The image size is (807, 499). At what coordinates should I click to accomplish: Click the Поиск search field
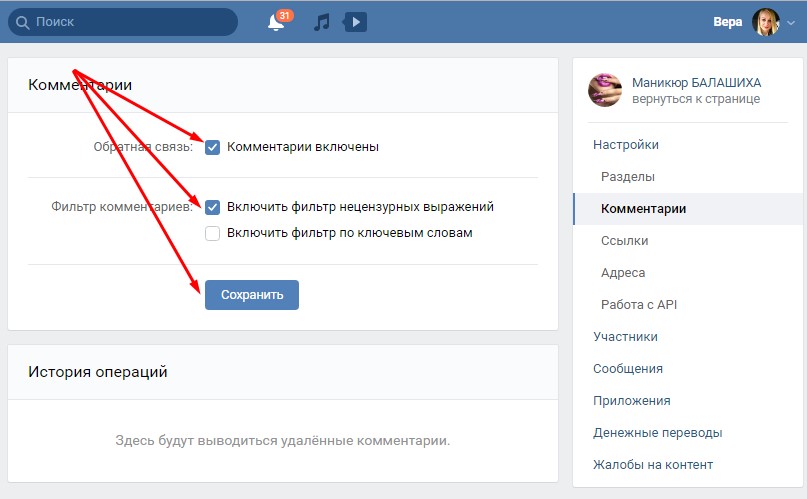123,22
